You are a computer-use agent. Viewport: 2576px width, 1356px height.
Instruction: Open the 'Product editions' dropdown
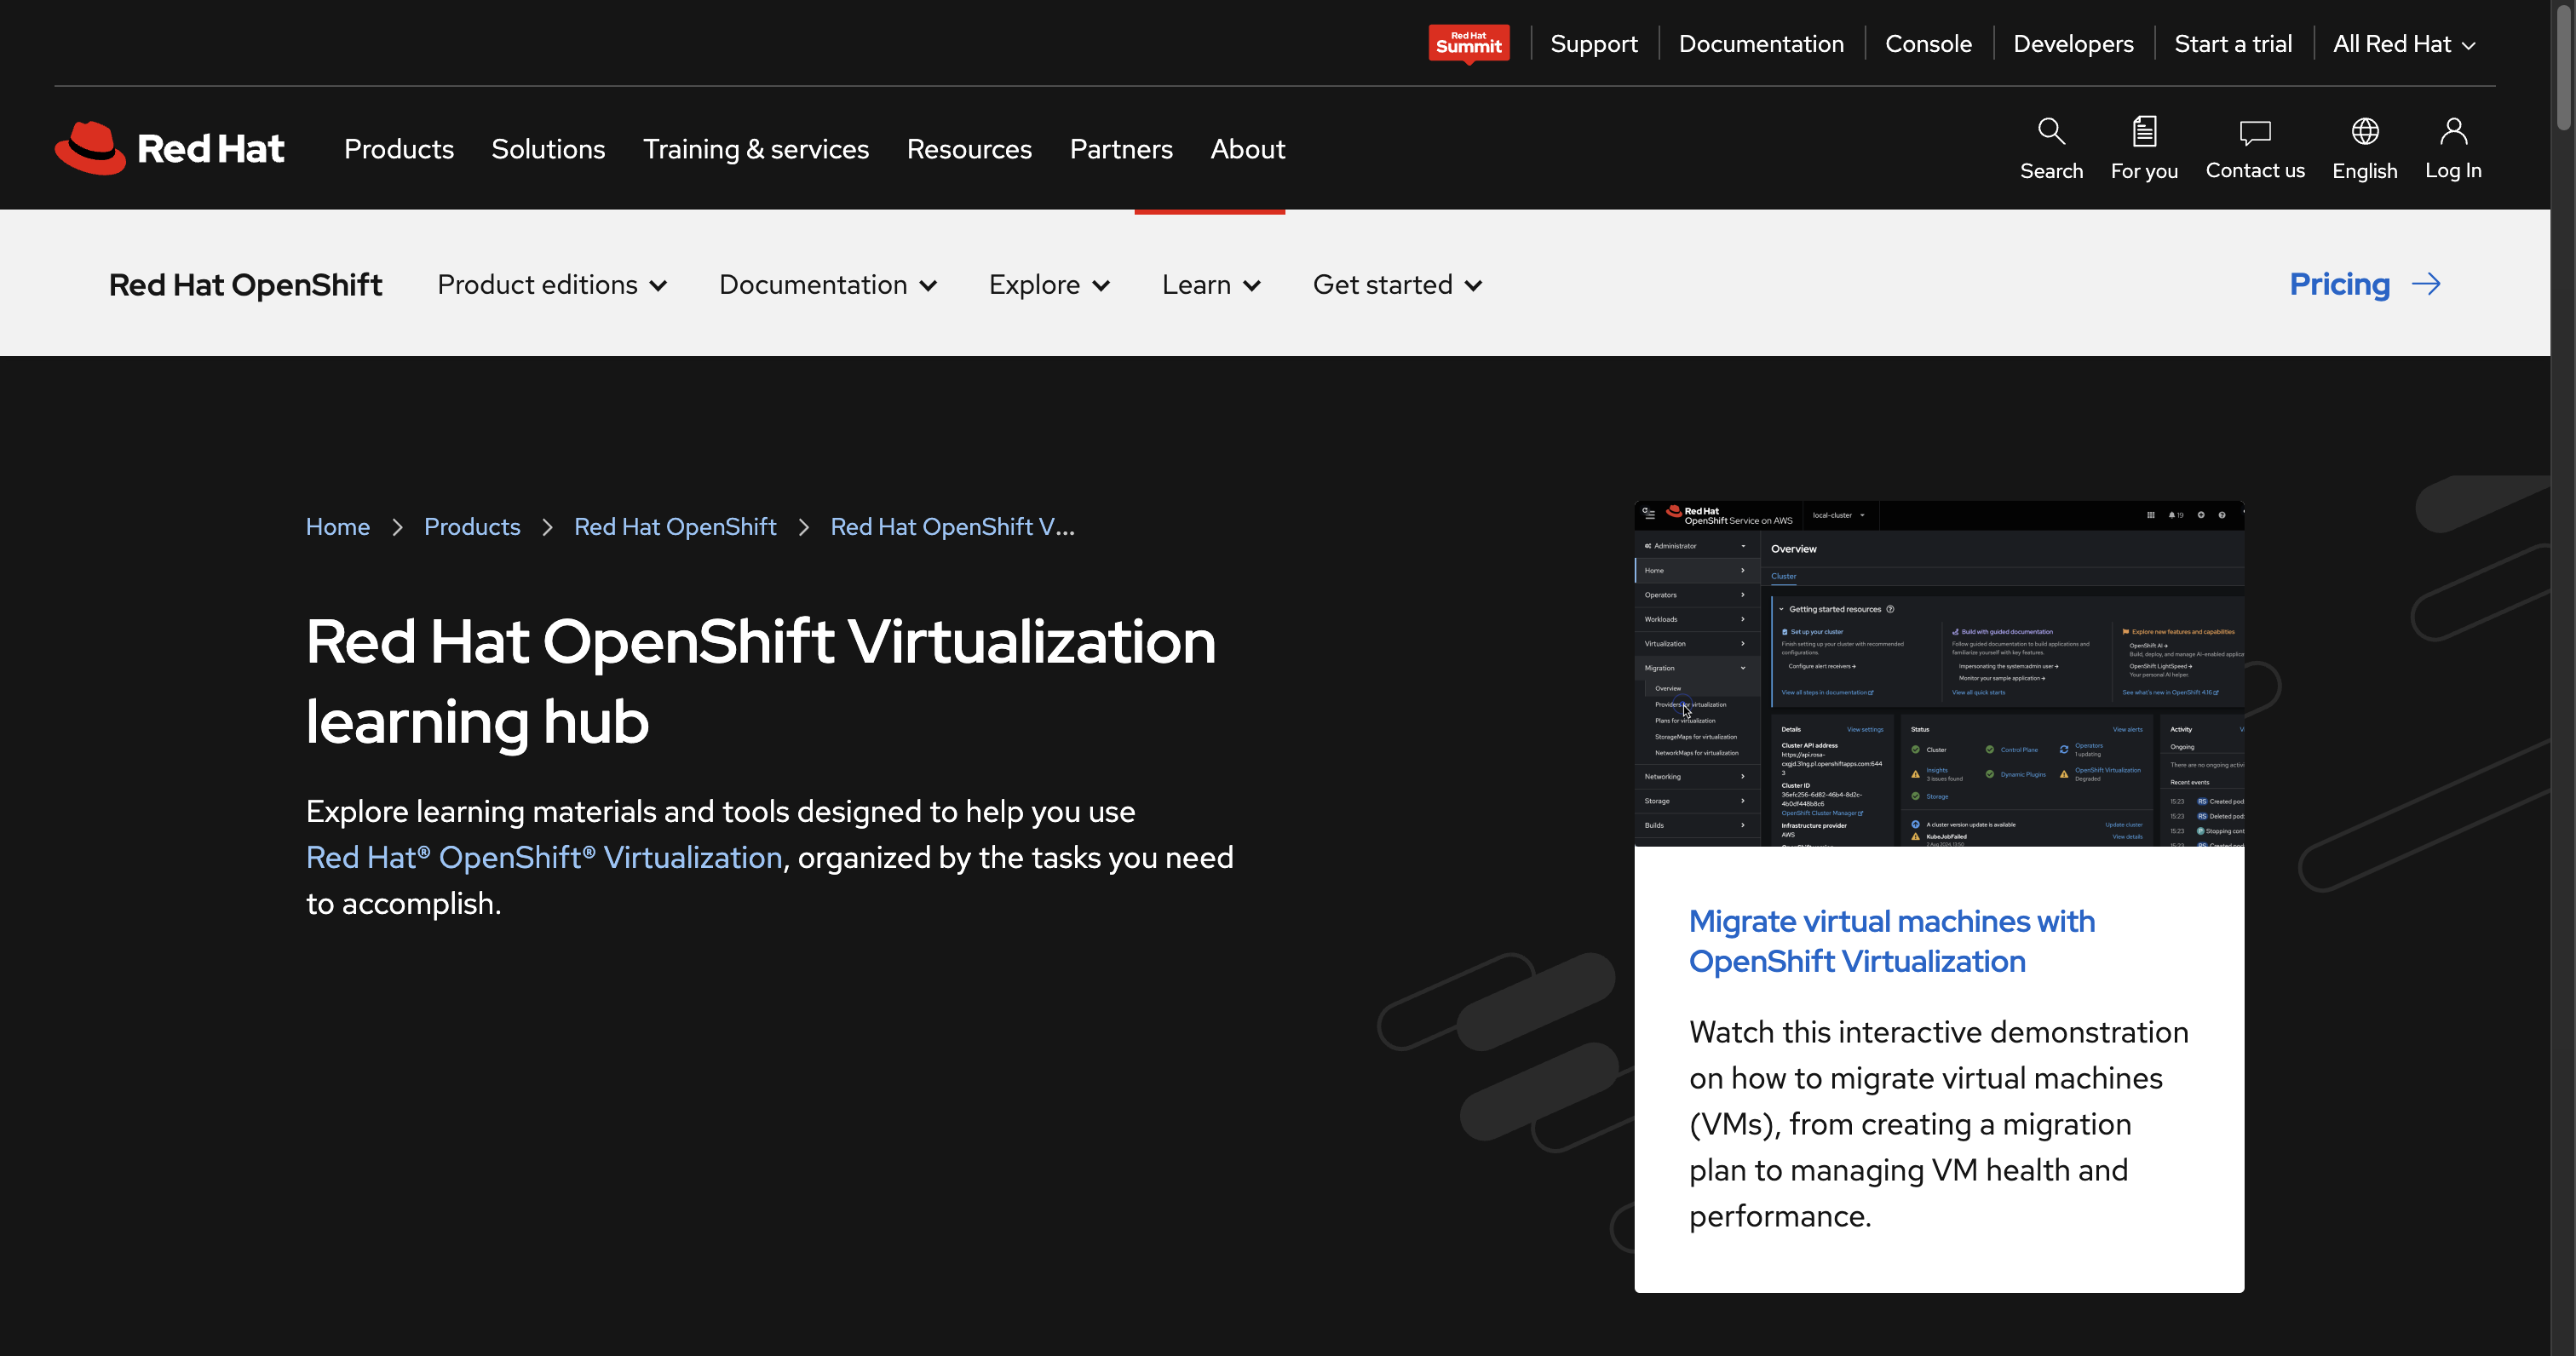(551, 284)
